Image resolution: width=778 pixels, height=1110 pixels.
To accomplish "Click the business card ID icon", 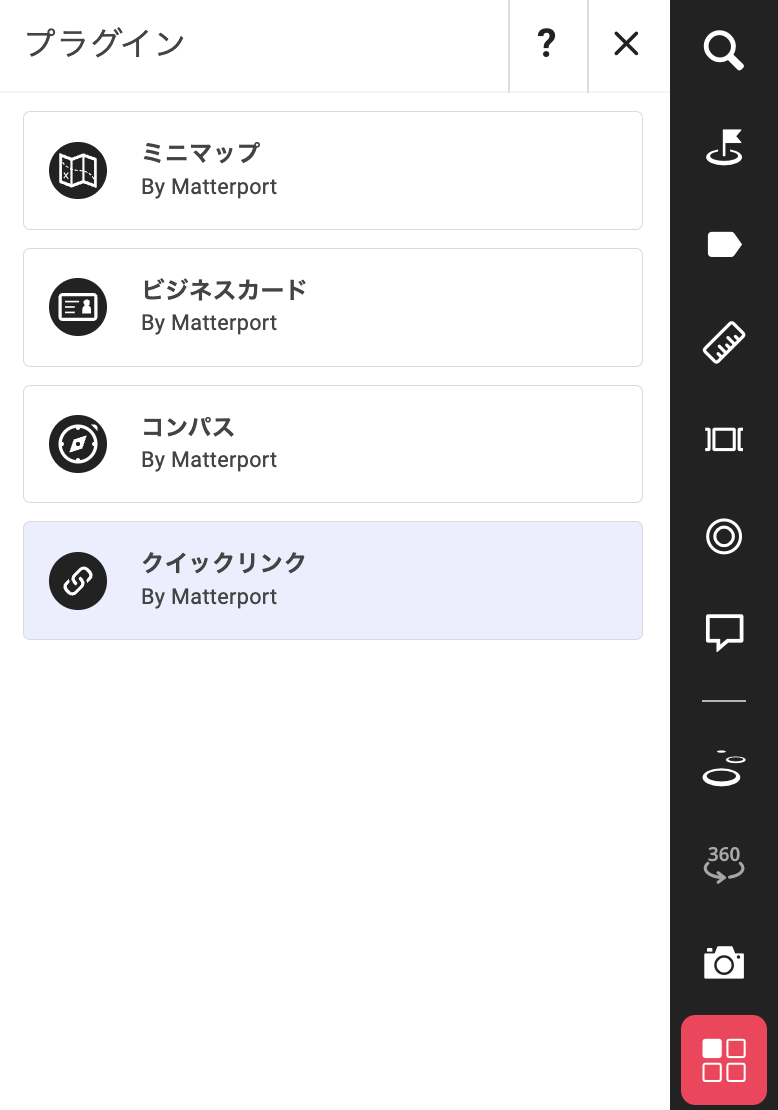I will click(x=78, y=307).
